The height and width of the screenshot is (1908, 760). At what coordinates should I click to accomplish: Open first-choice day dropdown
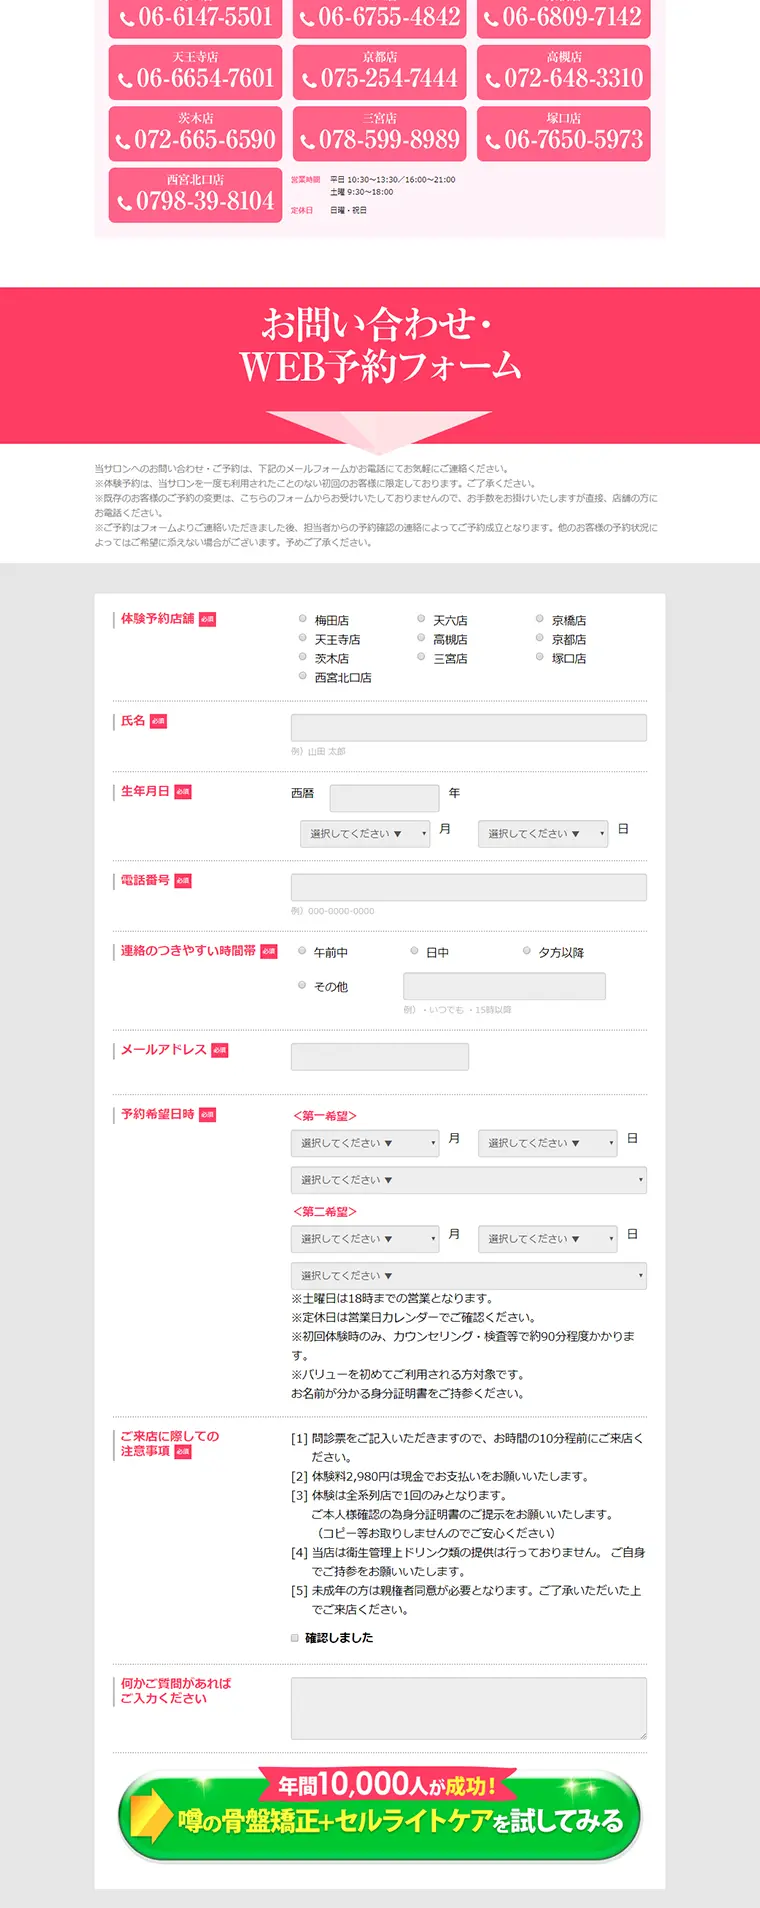pos(547,1143)
